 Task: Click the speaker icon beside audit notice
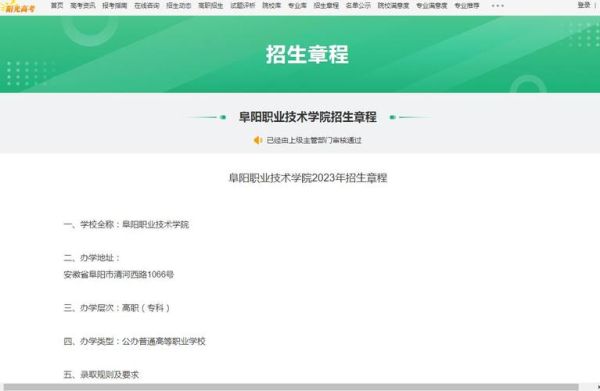(x=258, y=140)
